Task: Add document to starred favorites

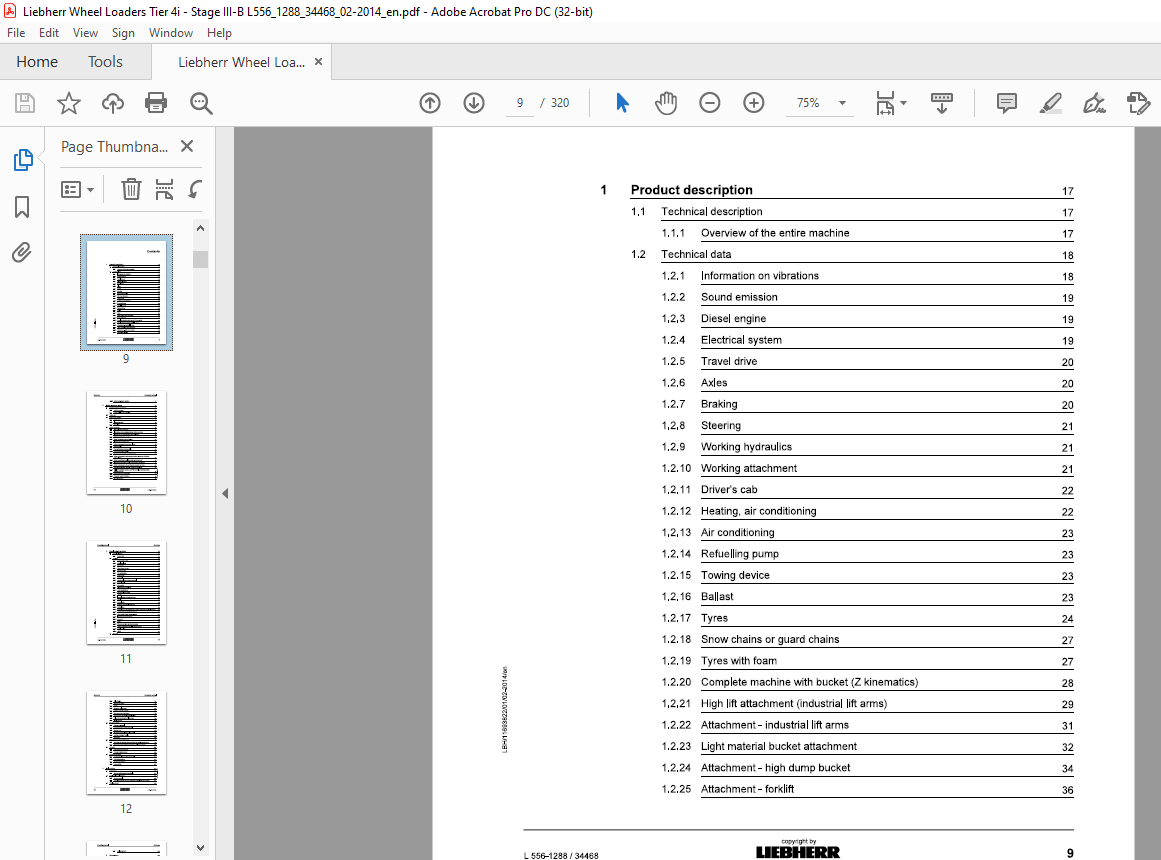Action: pyautogui.click(x=69, y=103)
